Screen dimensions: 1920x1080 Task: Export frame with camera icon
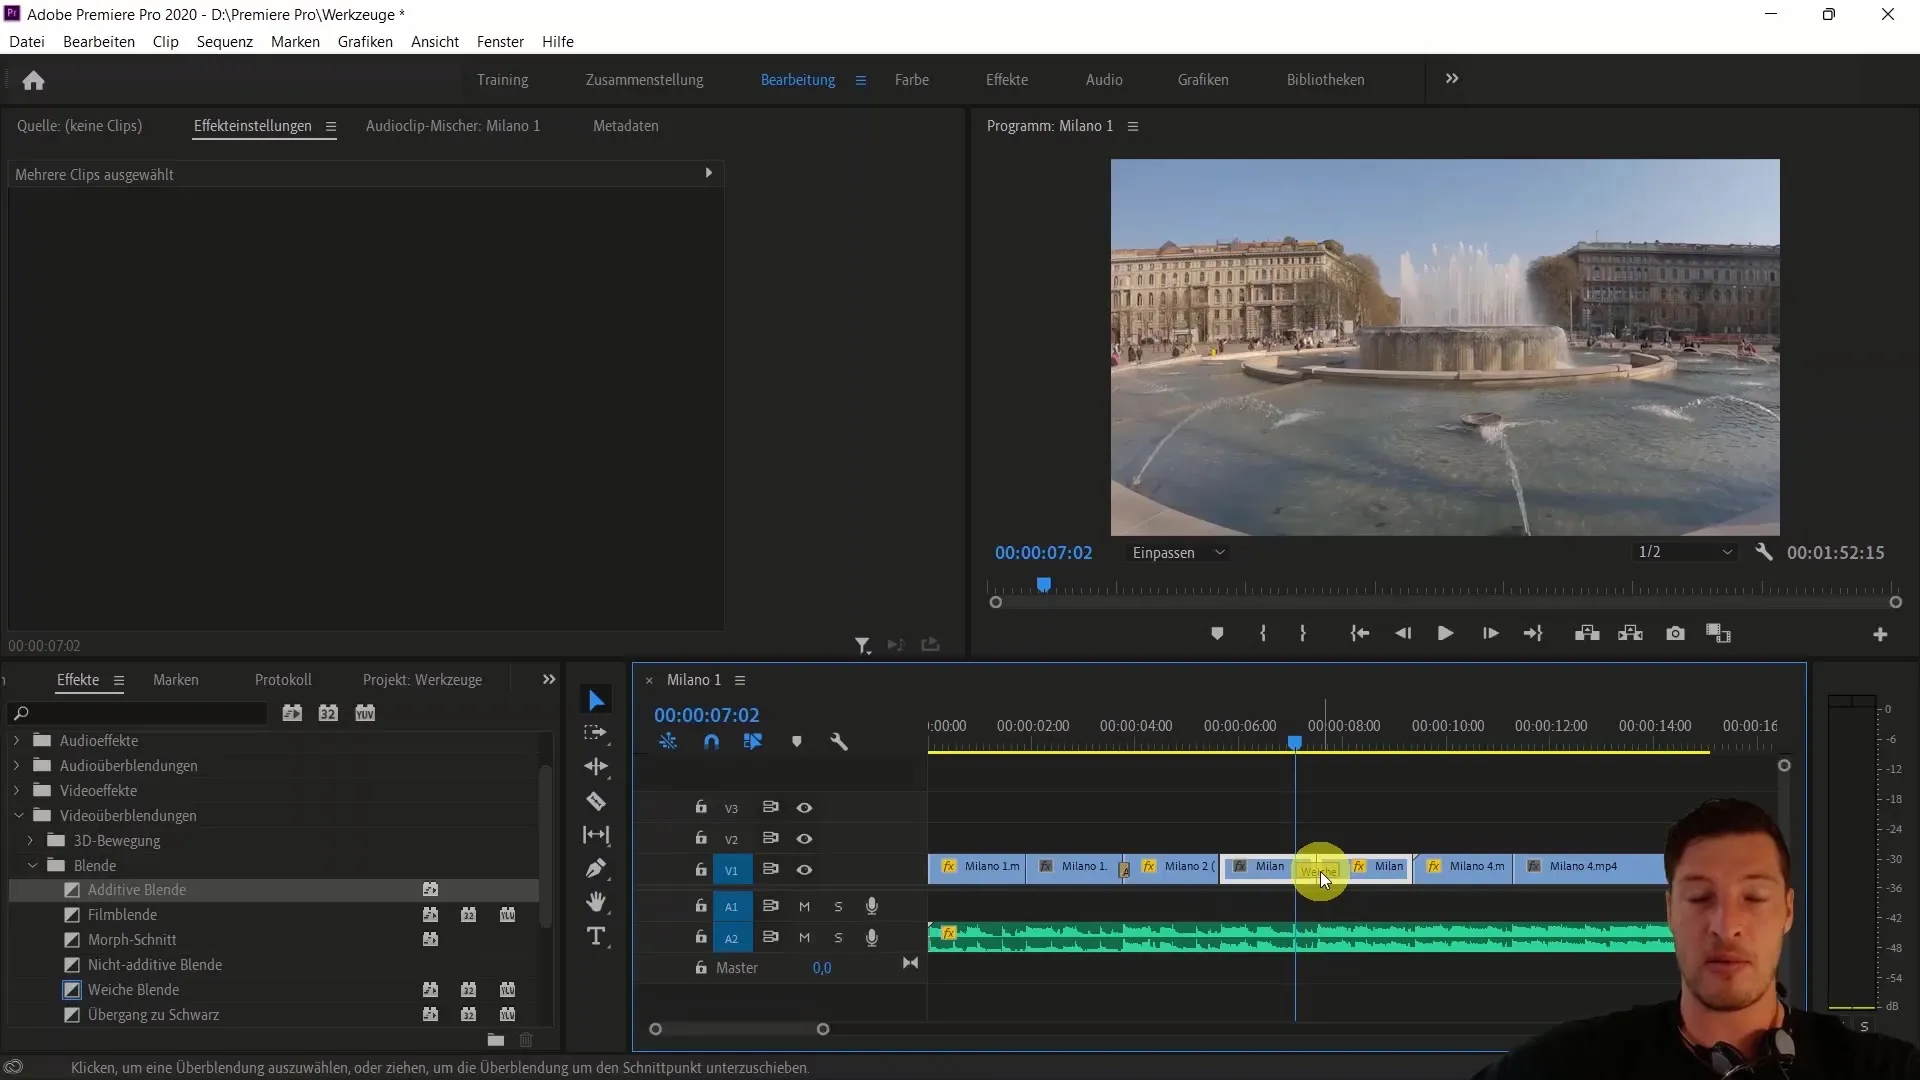click(1675, 634)
